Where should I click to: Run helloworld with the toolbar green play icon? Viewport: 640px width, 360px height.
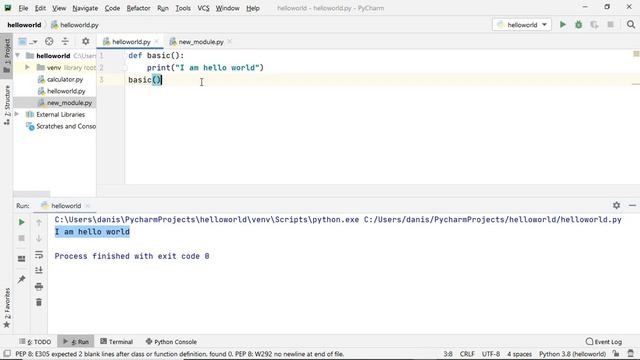pyautogui.click(x=562, y=24)
